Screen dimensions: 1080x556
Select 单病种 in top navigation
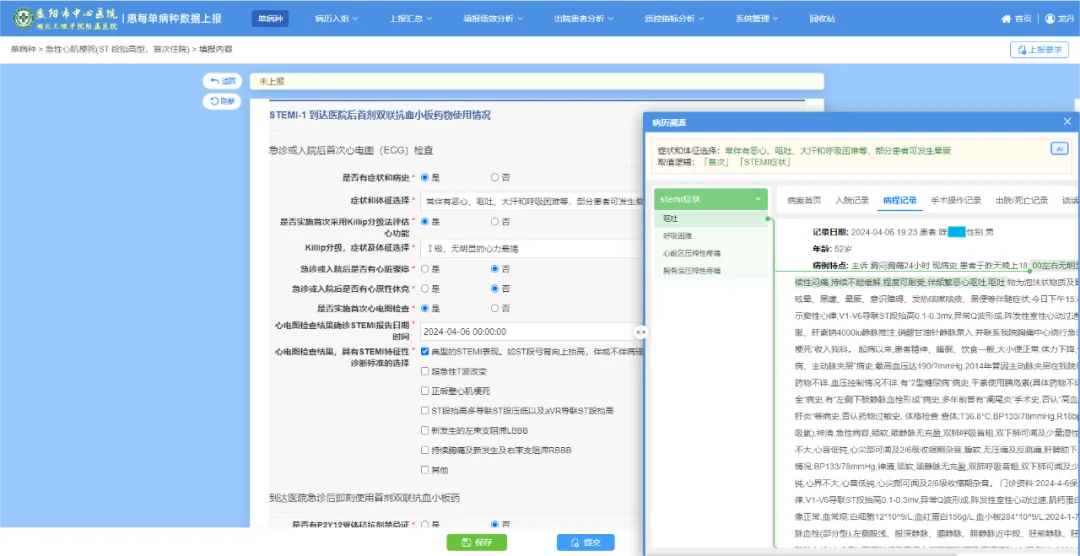pyautogui.click(x=270, y=19)
